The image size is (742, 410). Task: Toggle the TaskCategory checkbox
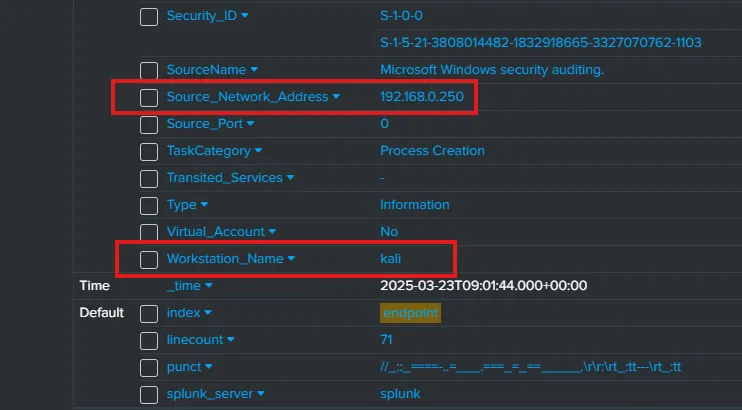[149, 151]
